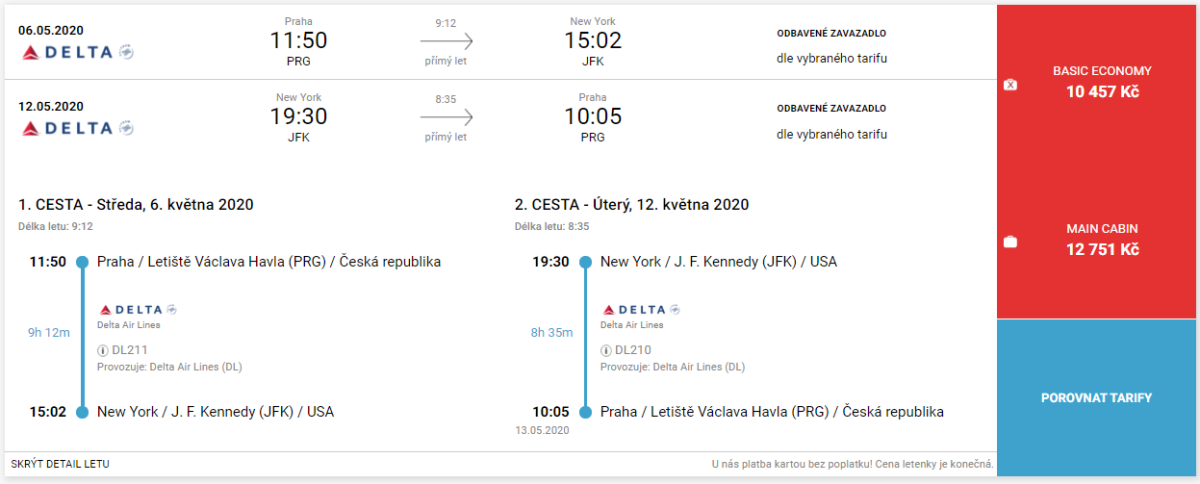1200x484 pixels.
Task: Click the Delta Air Lines logo in the 2. CESTA detail
Action: click(634, 310)
